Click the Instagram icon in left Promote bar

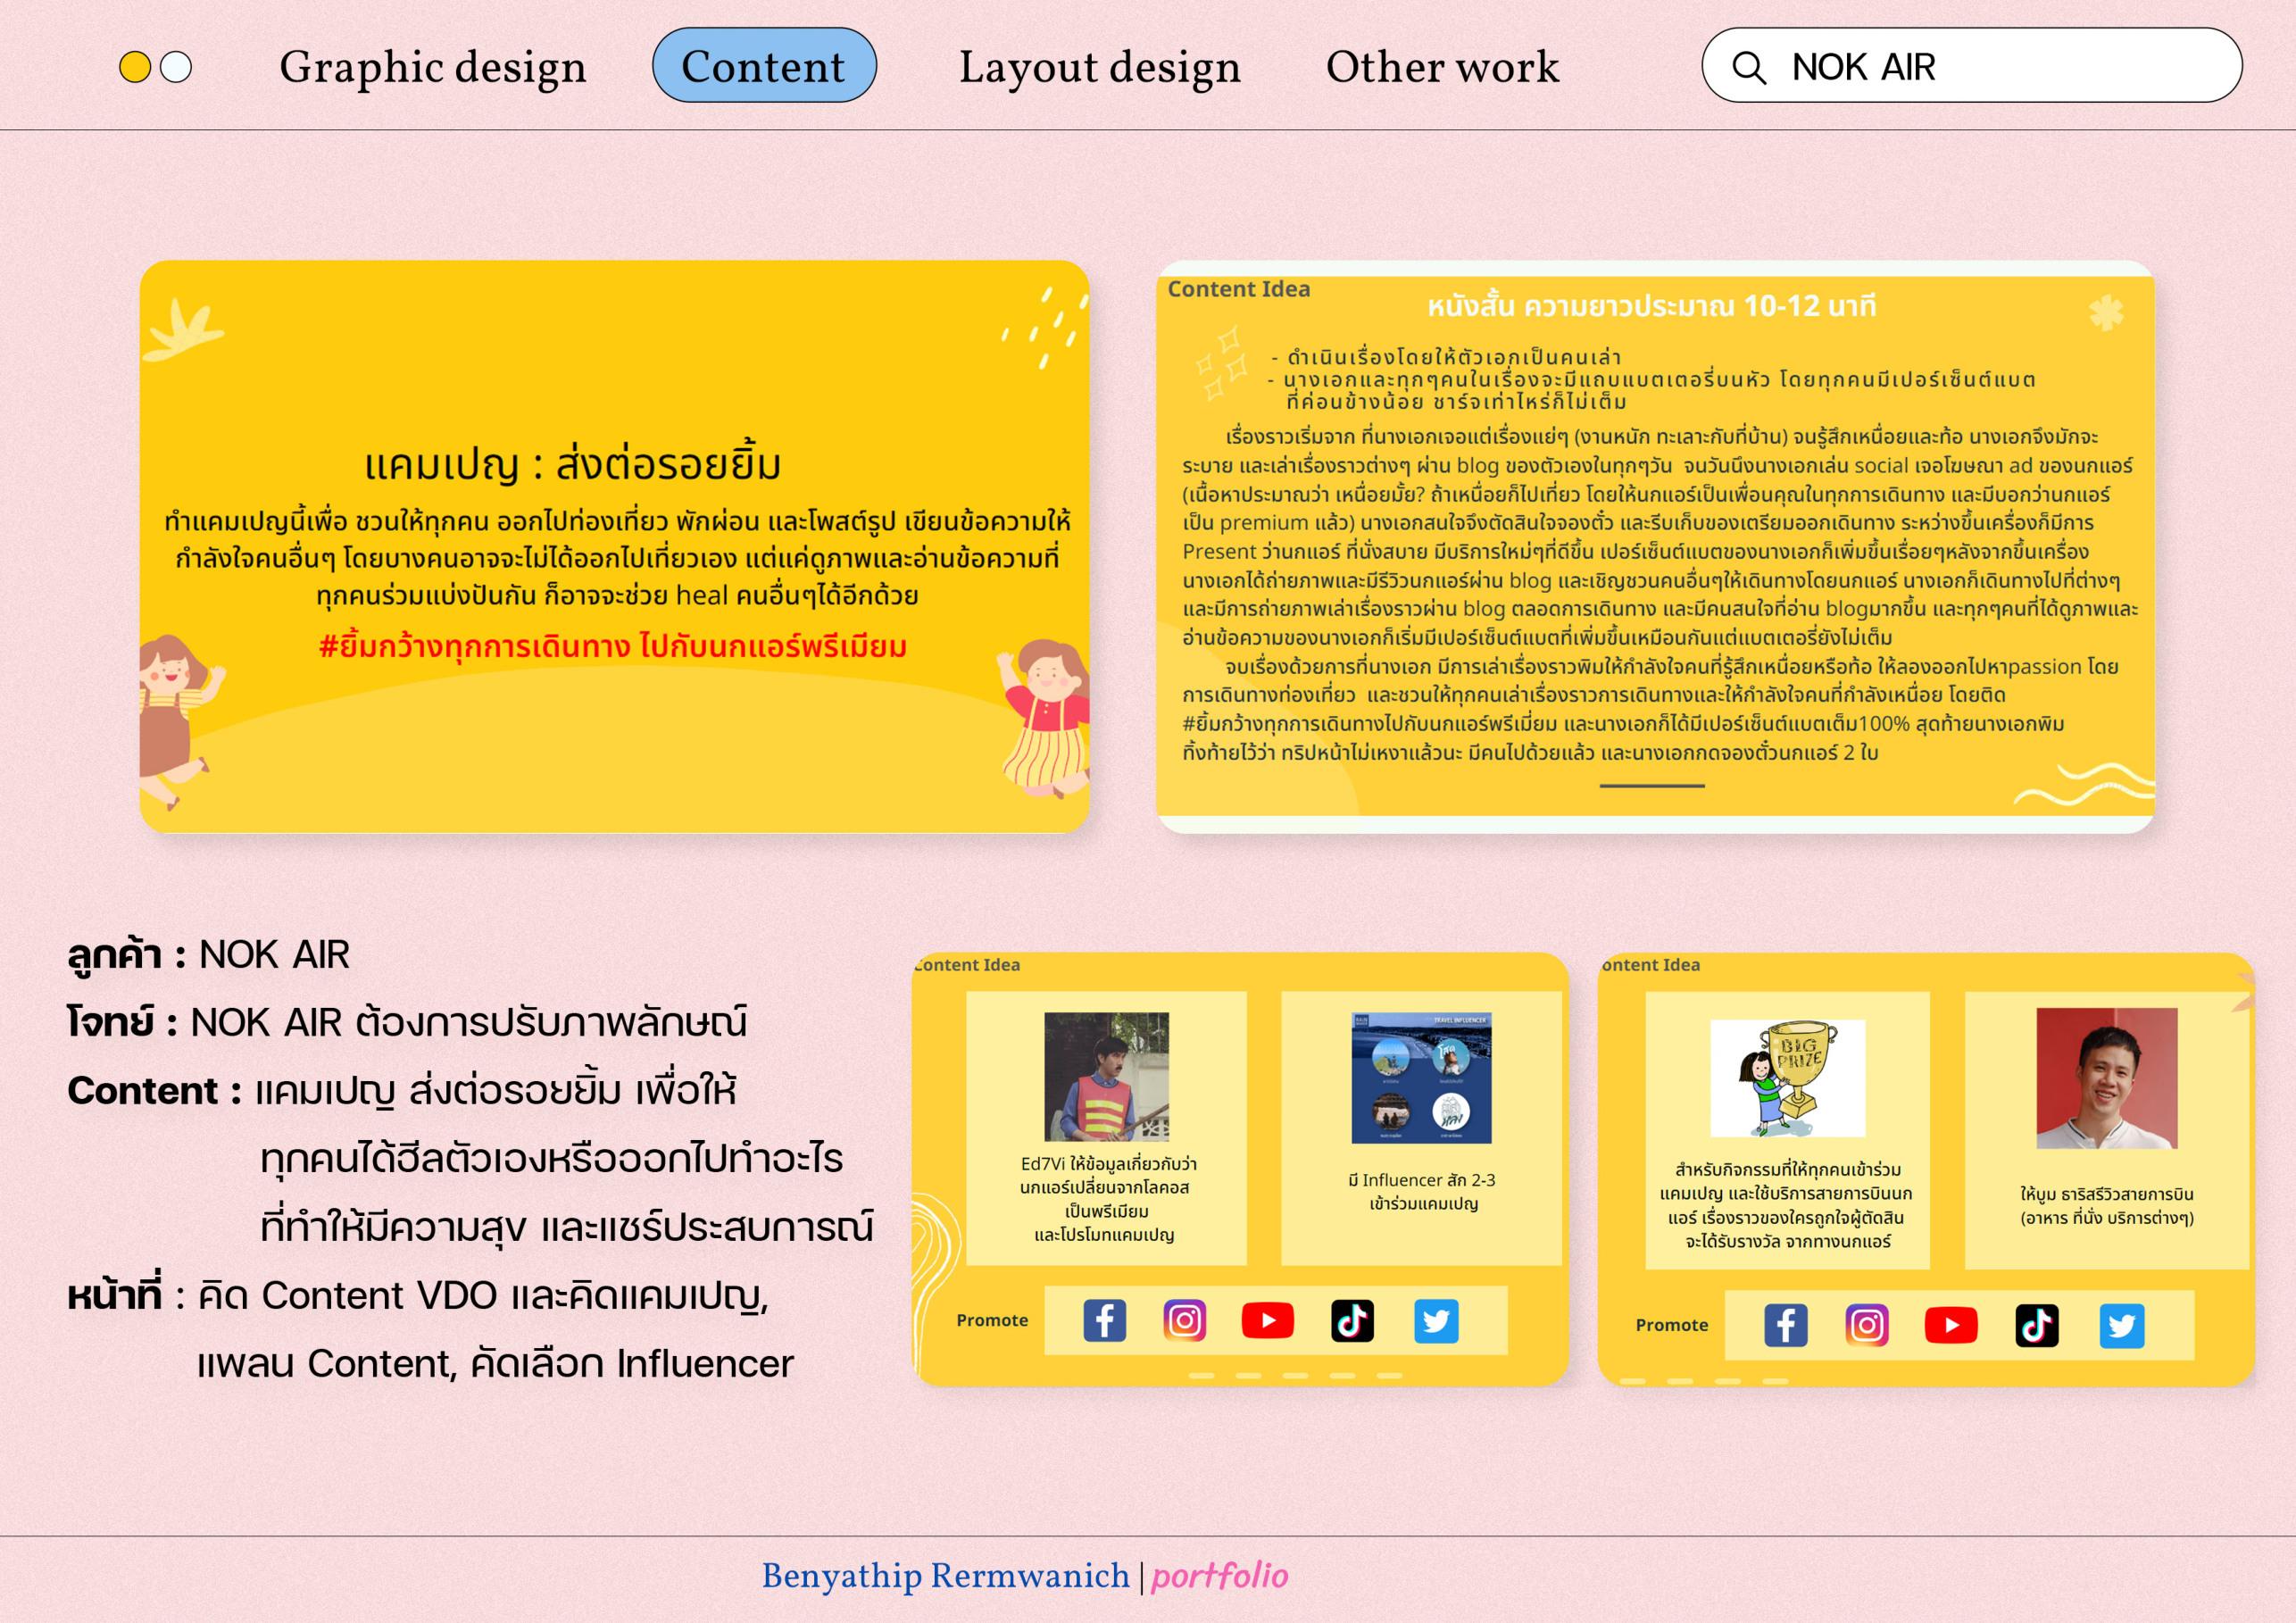coord(1184,1320)
